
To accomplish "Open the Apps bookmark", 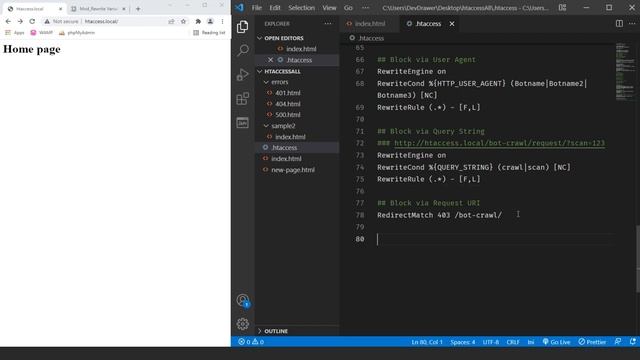I will (x=15, y=33).
